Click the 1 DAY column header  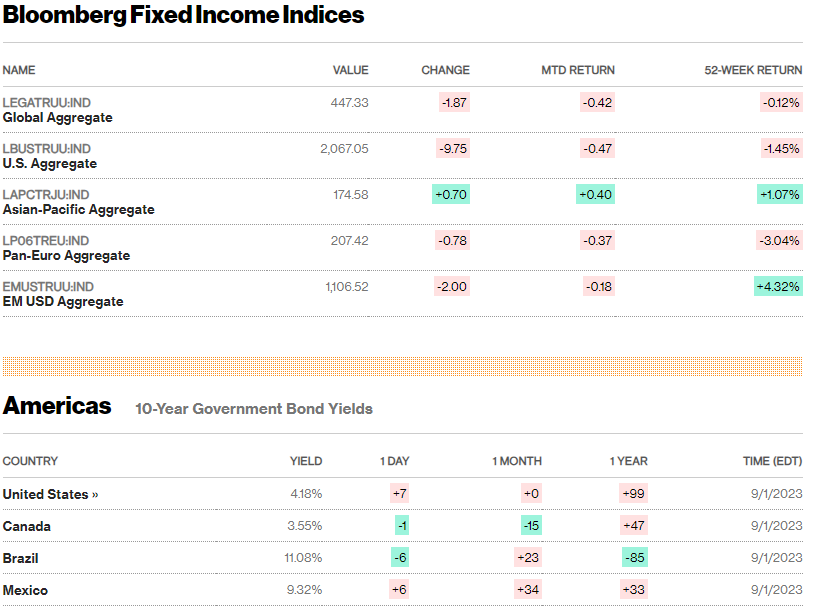tap(395, 461)
